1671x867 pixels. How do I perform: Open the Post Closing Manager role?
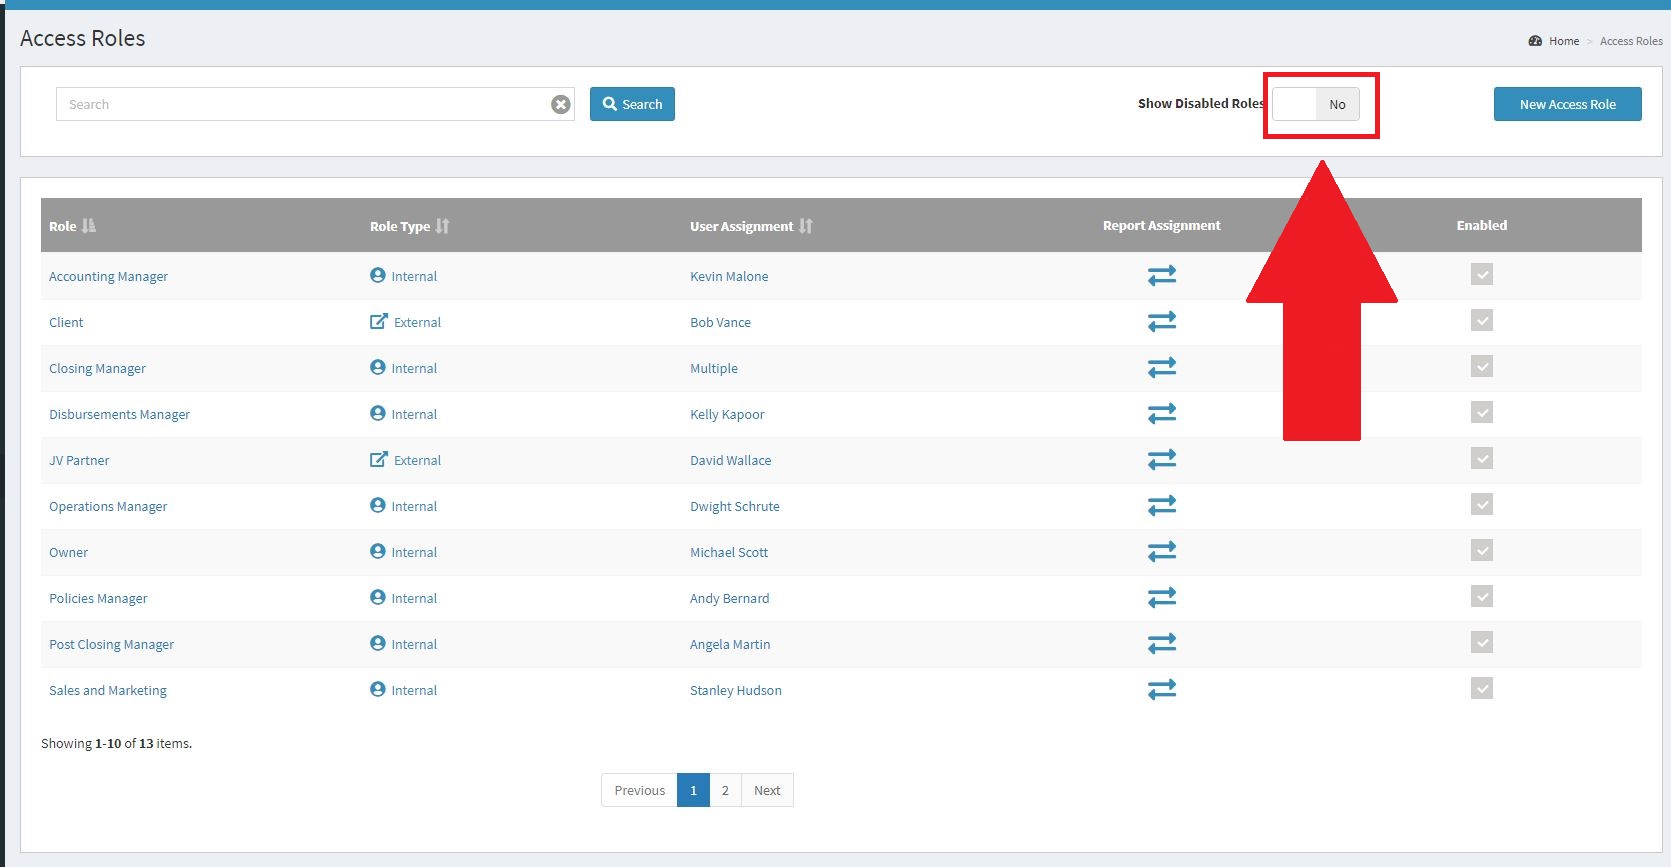pos(111,644)
